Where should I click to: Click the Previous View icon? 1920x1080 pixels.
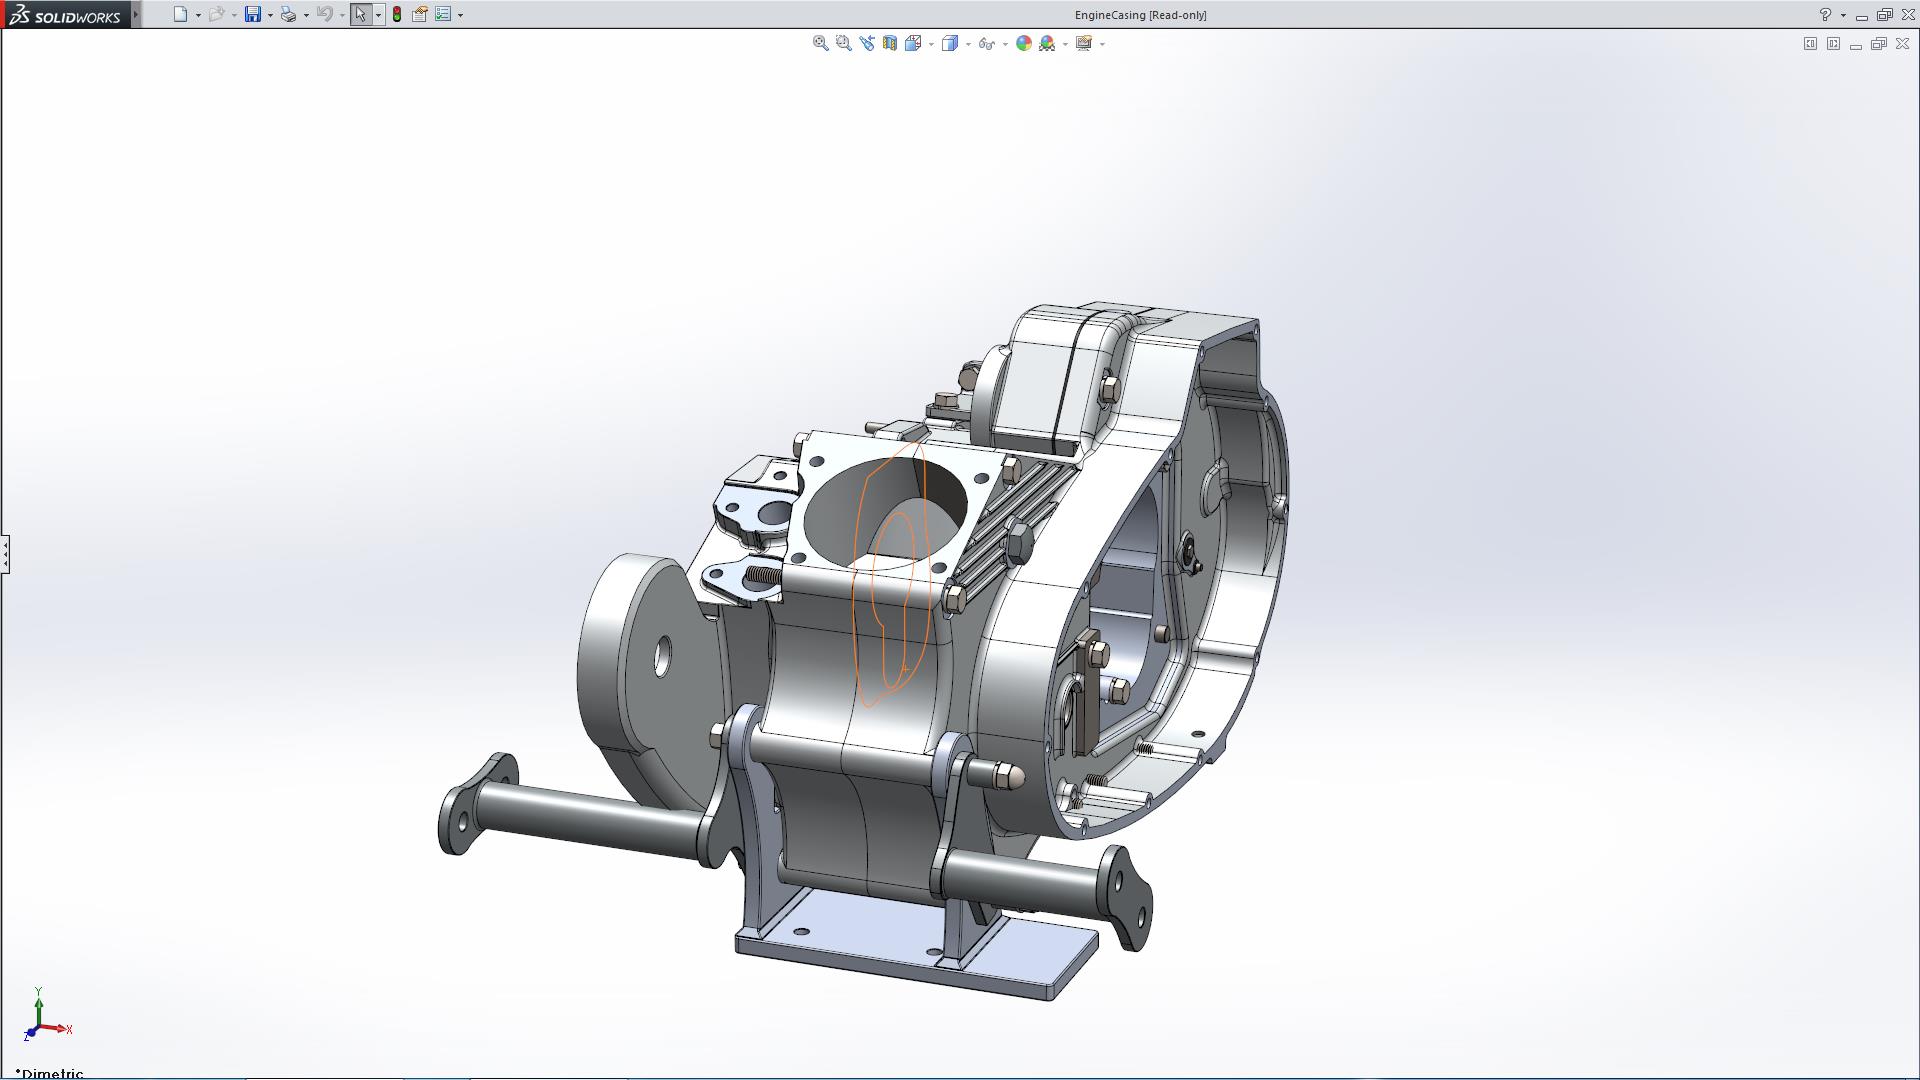pyautogui.click(x=866, y=43)
